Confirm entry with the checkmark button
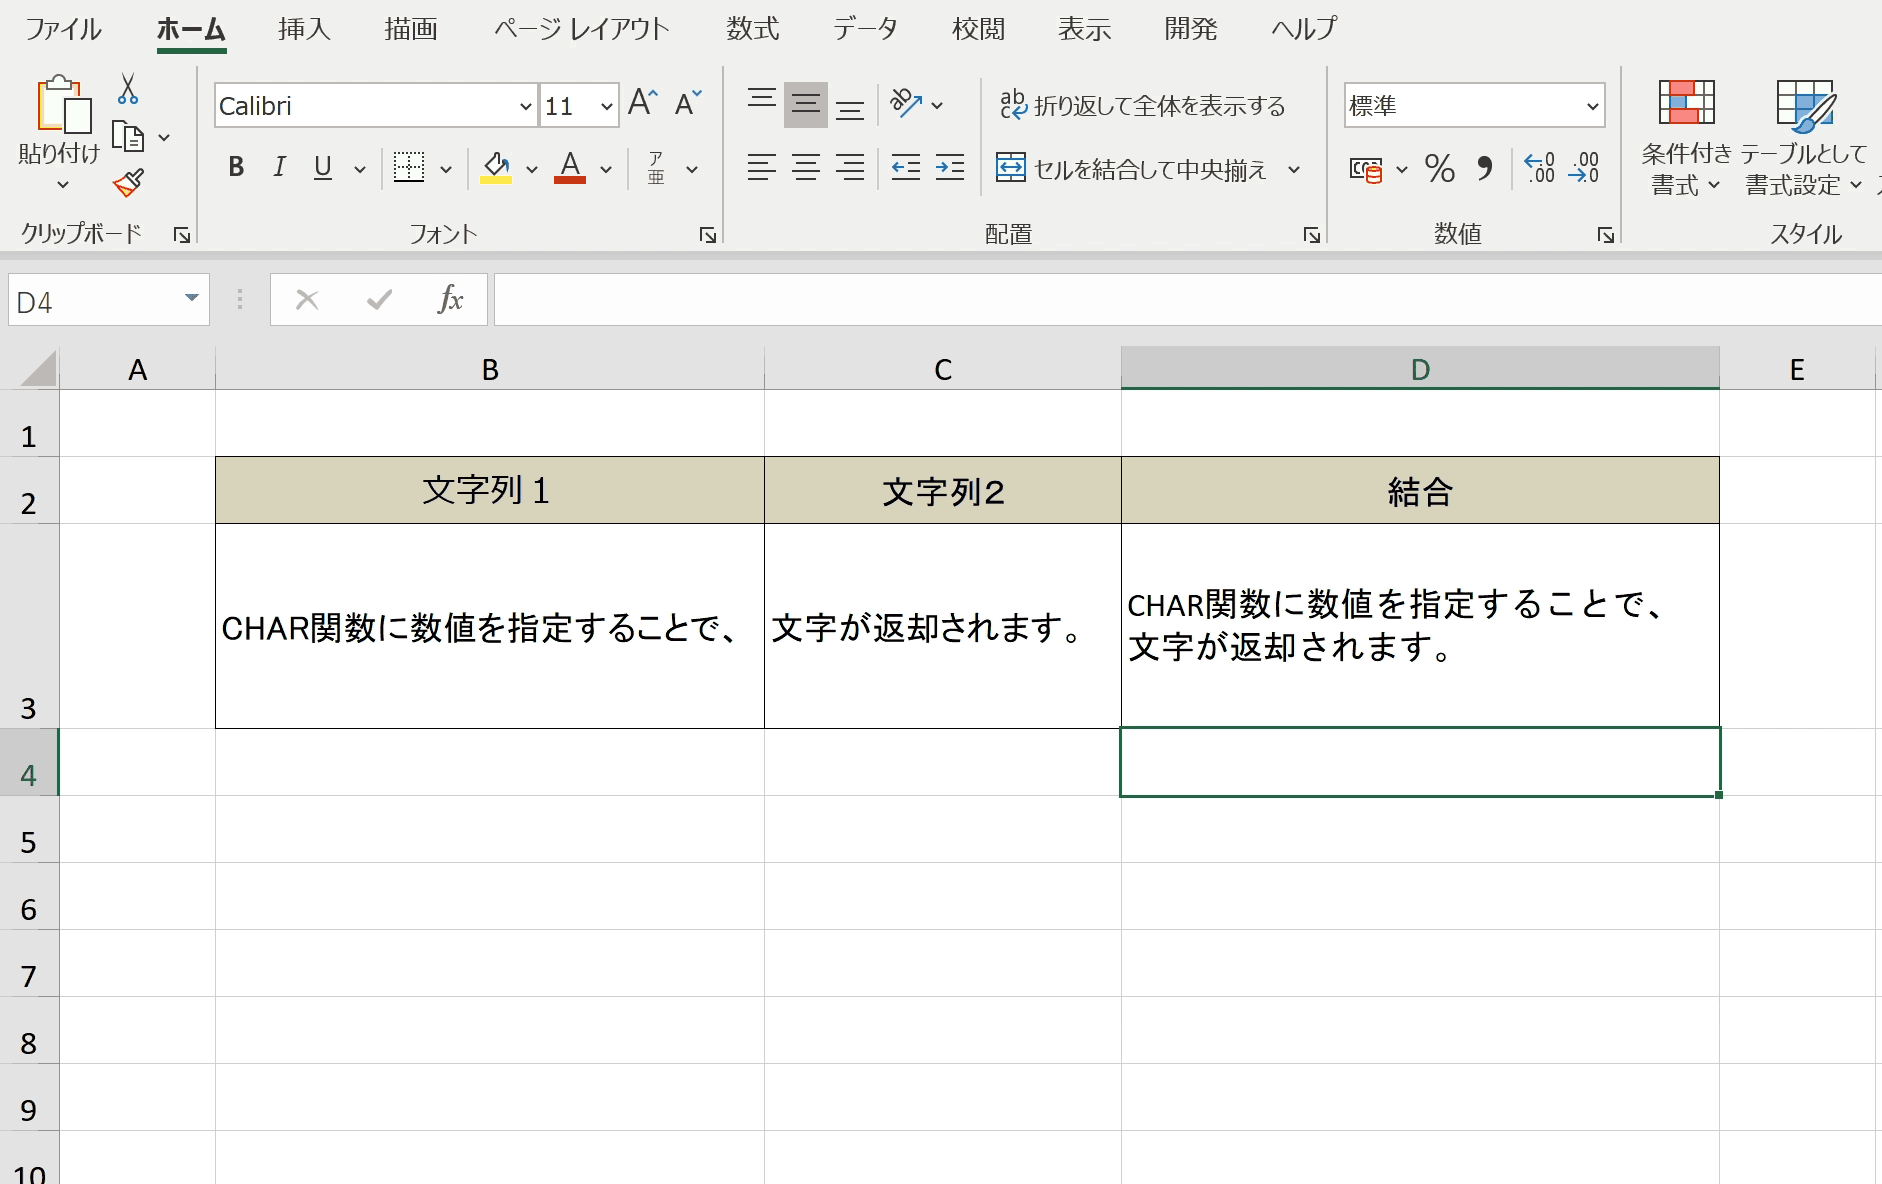 pyautogui.click(x=379, y=299)
